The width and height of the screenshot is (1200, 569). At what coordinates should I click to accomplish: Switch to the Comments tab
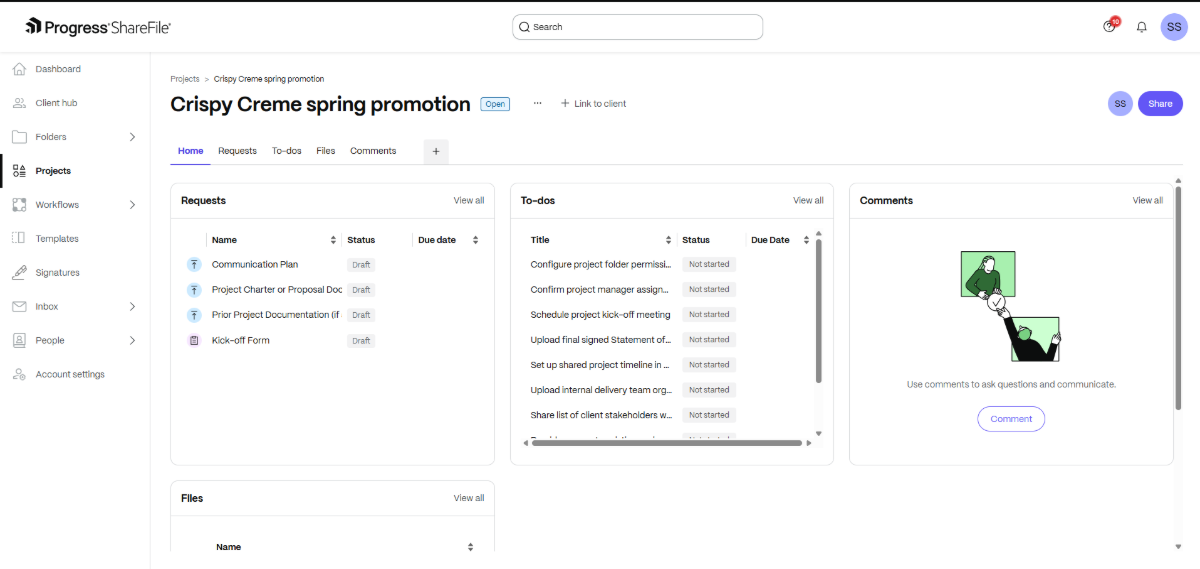(x=373, y=151)
